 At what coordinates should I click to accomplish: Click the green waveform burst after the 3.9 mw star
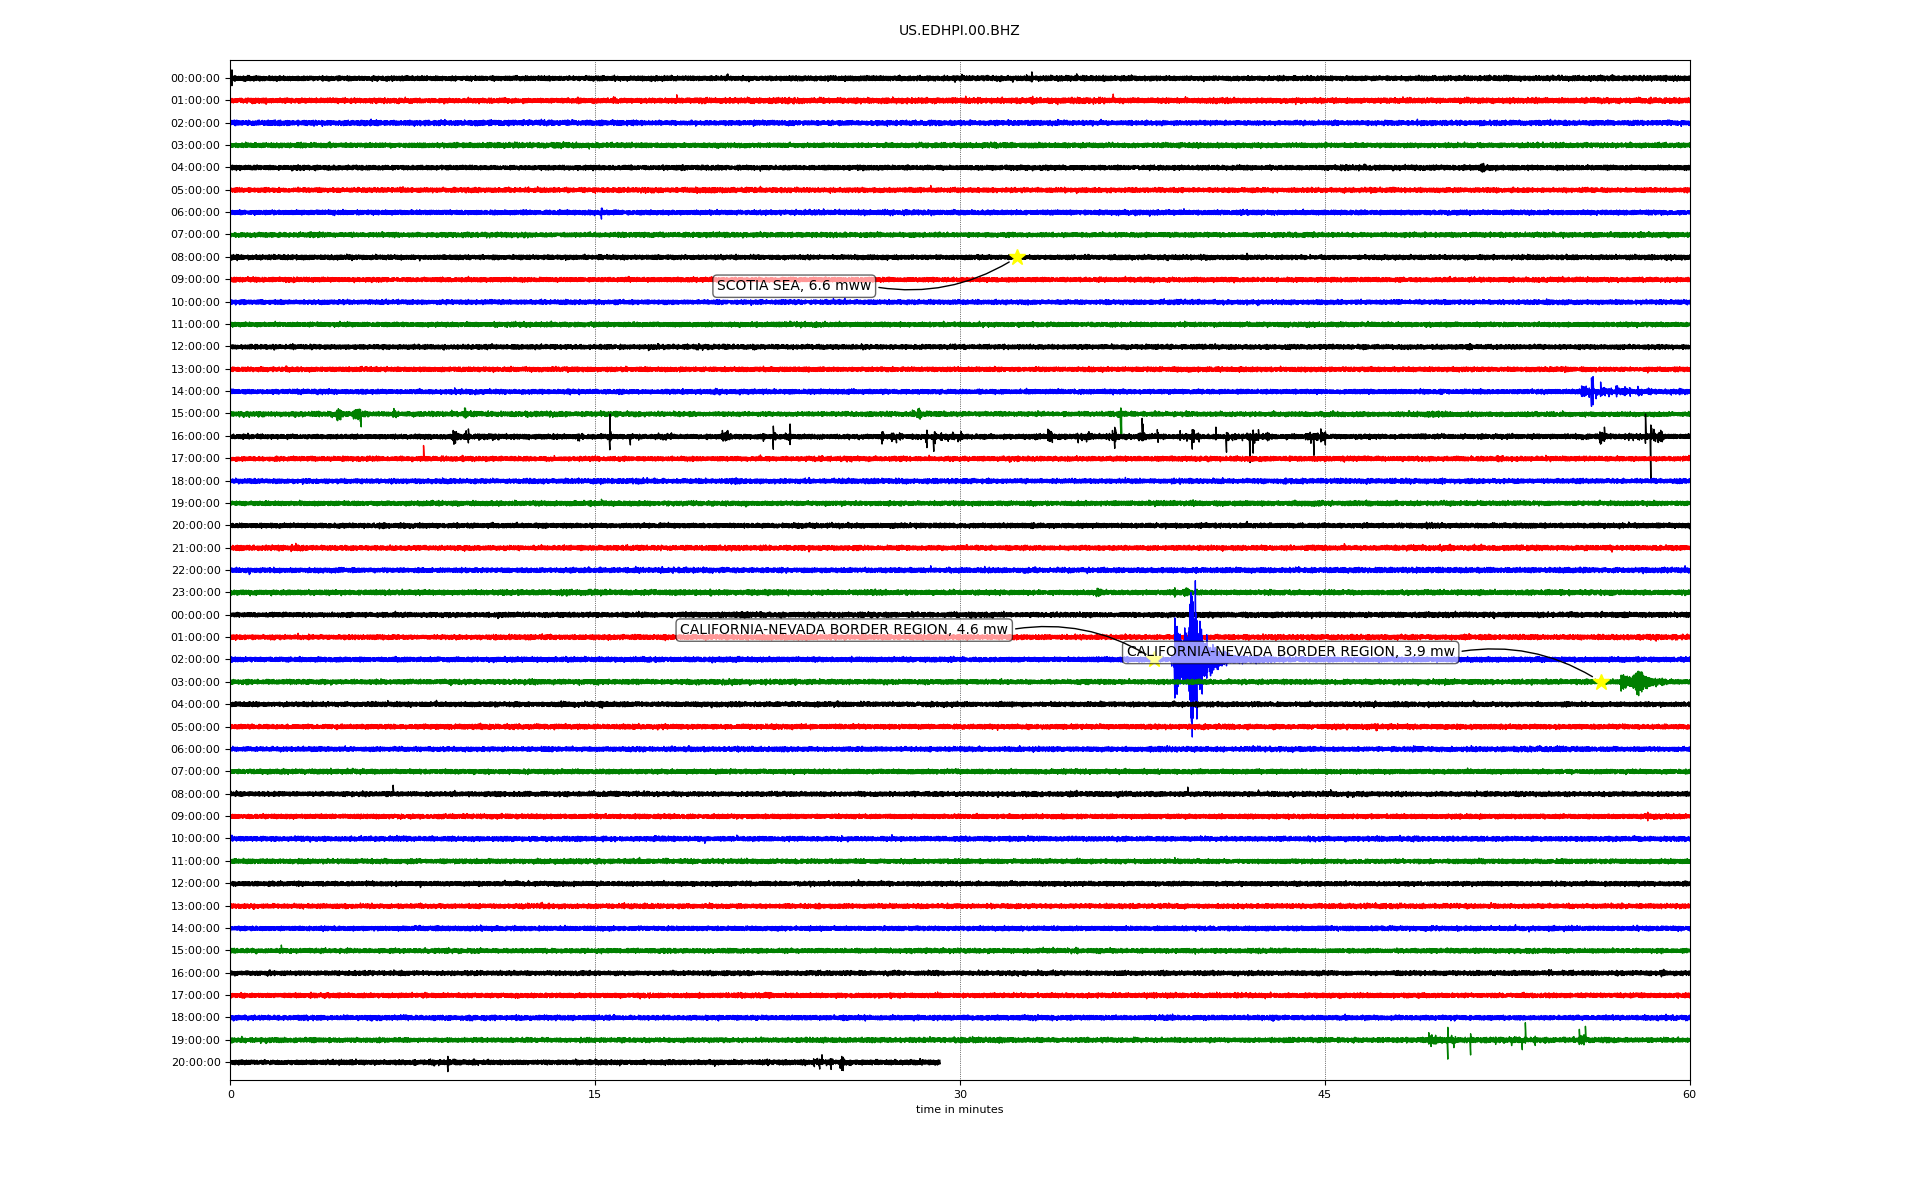click(x=1640, y=682)
